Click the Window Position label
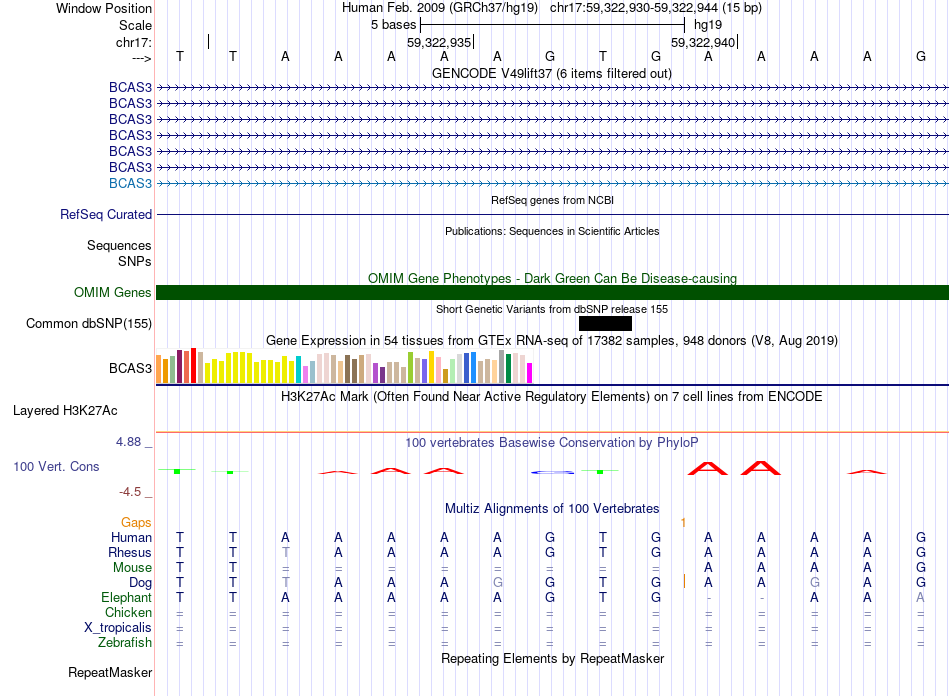Screen dimensions: 950x696 [104, 8]
